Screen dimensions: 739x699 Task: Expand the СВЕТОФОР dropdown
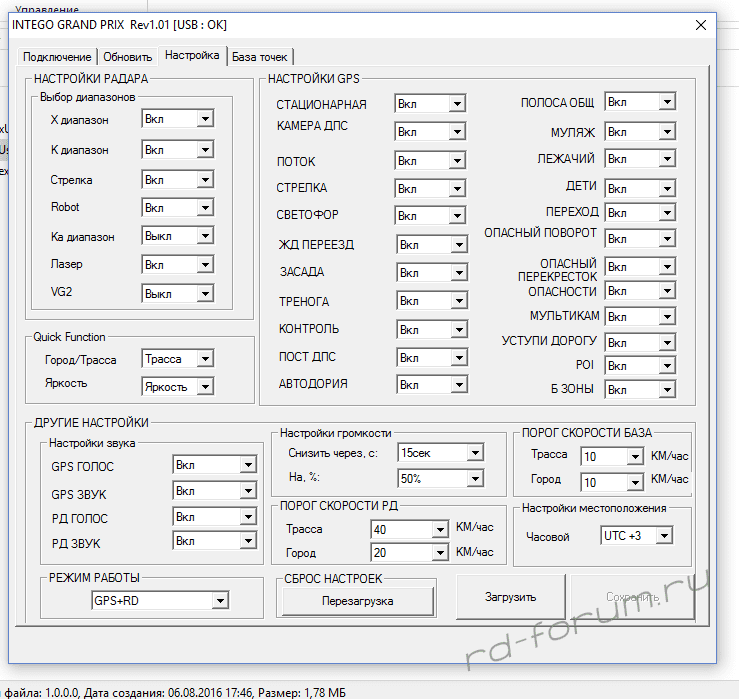(430, 215)
